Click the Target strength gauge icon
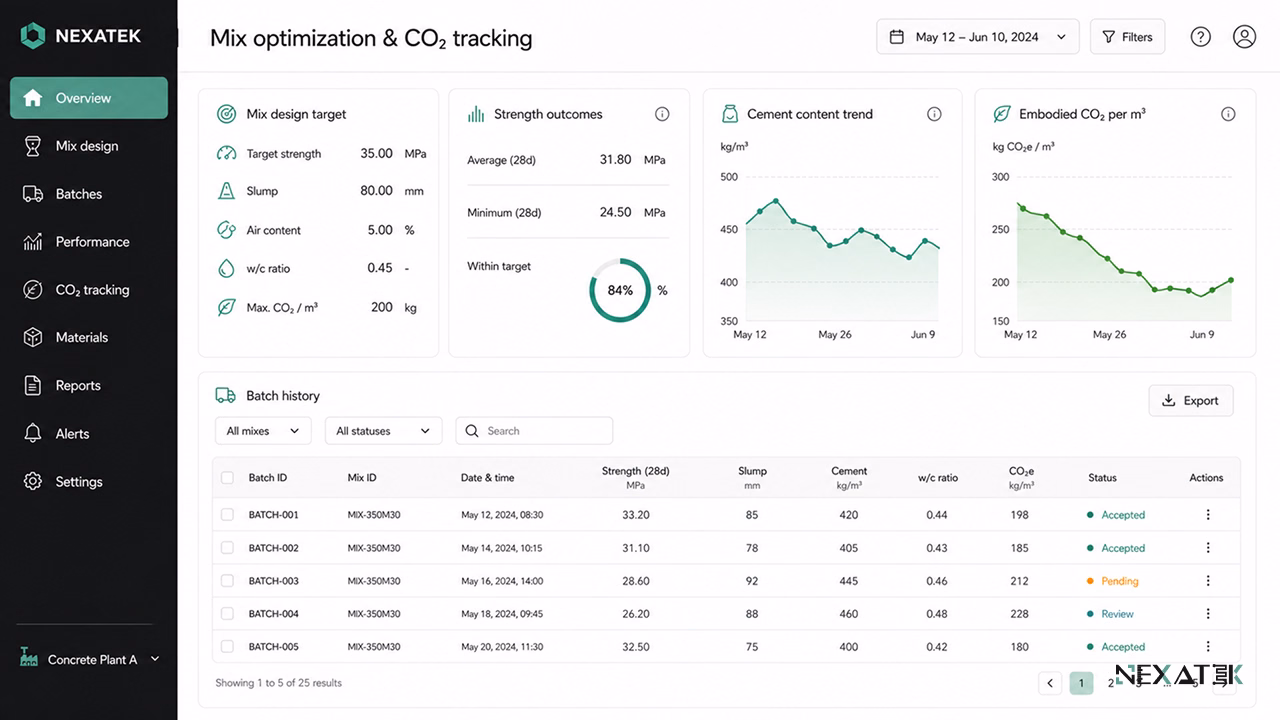The image size is (1280, 720). coord(226,154)
